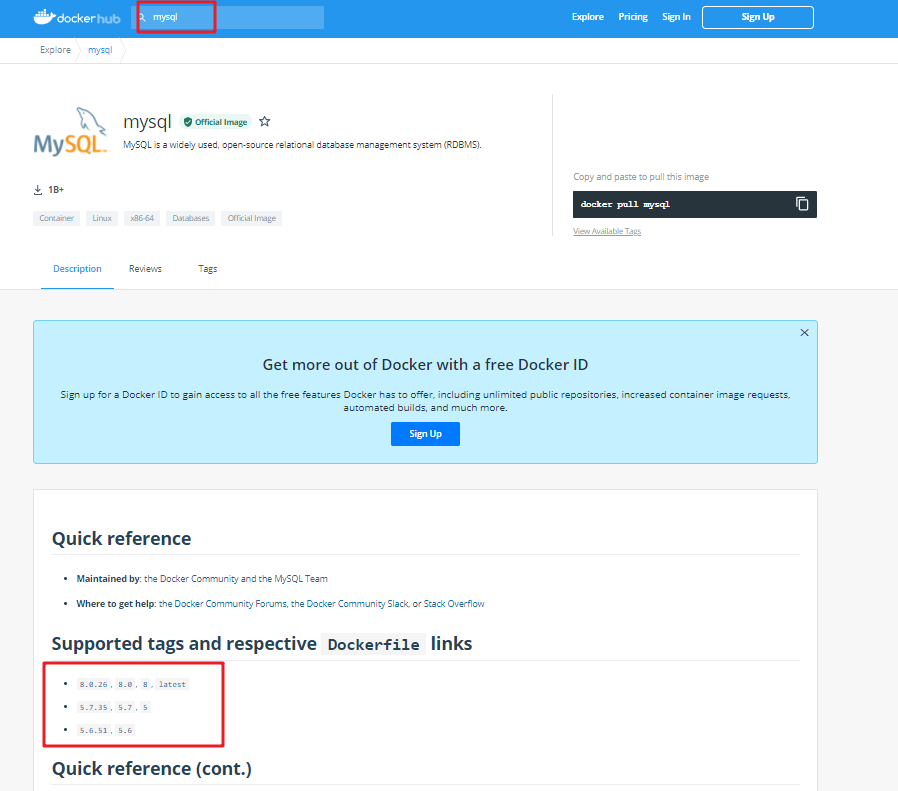Screen dimensions: 898x791
Task: Click the header Sign Up button
Action: coord(758,17)
